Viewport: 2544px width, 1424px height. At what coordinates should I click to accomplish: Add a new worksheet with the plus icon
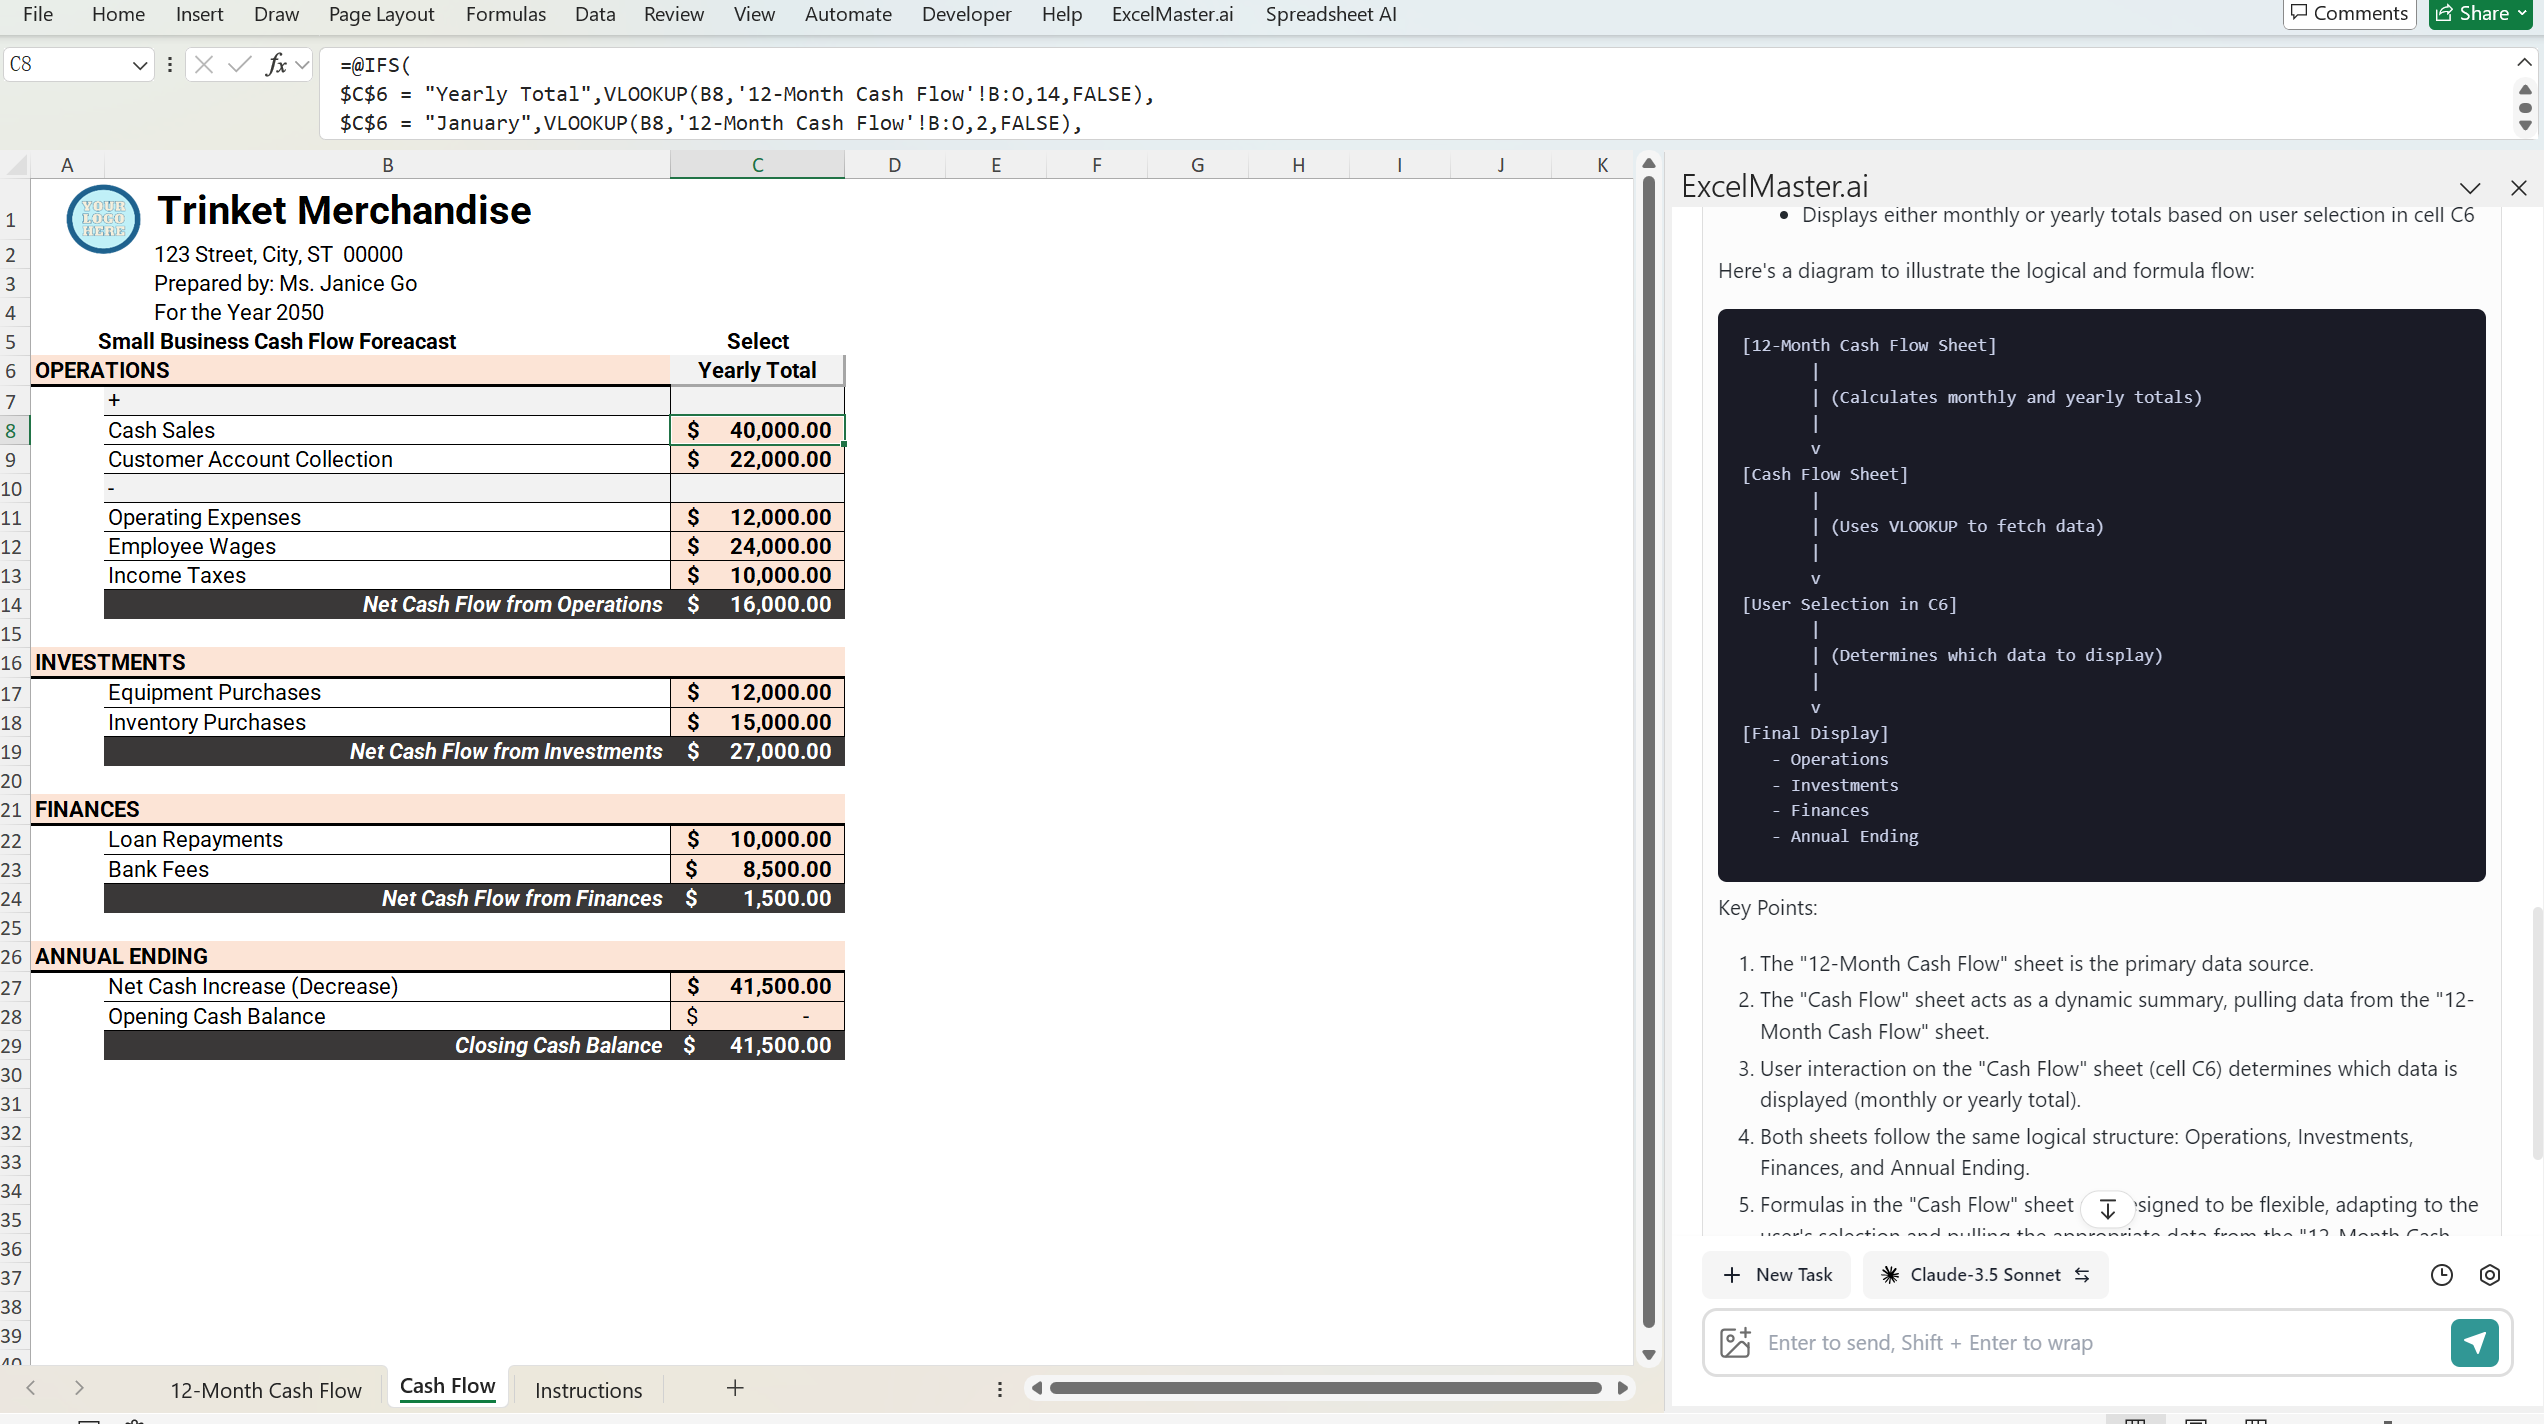coord(735,1388)
